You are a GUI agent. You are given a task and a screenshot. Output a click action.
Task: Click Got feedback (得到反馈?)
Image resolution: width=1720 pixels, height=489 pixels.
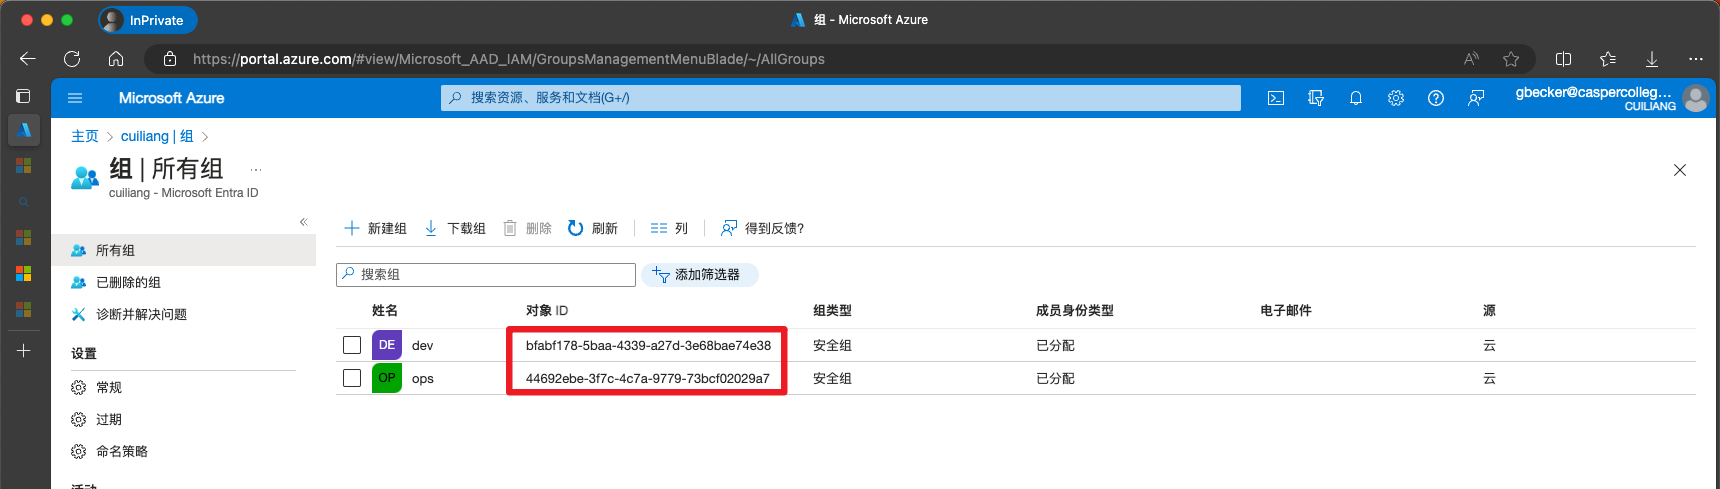pyautogui.click(x=763, y=228)
